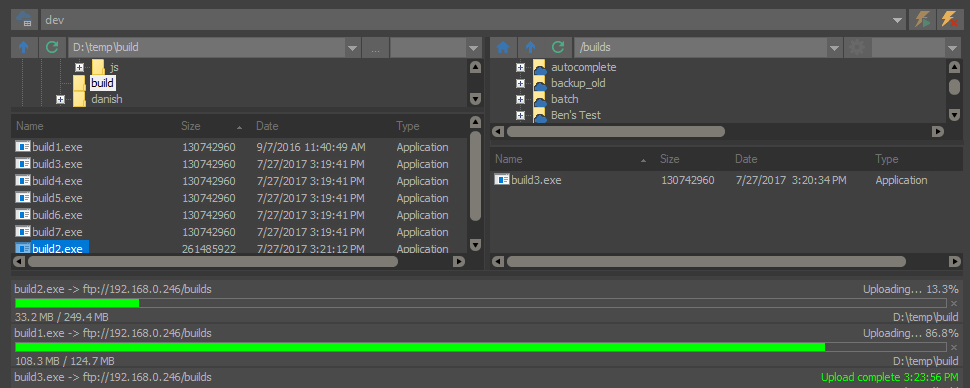970x388 pixels.
Task: Sort local files by Size column
Action: click(191, 126)
